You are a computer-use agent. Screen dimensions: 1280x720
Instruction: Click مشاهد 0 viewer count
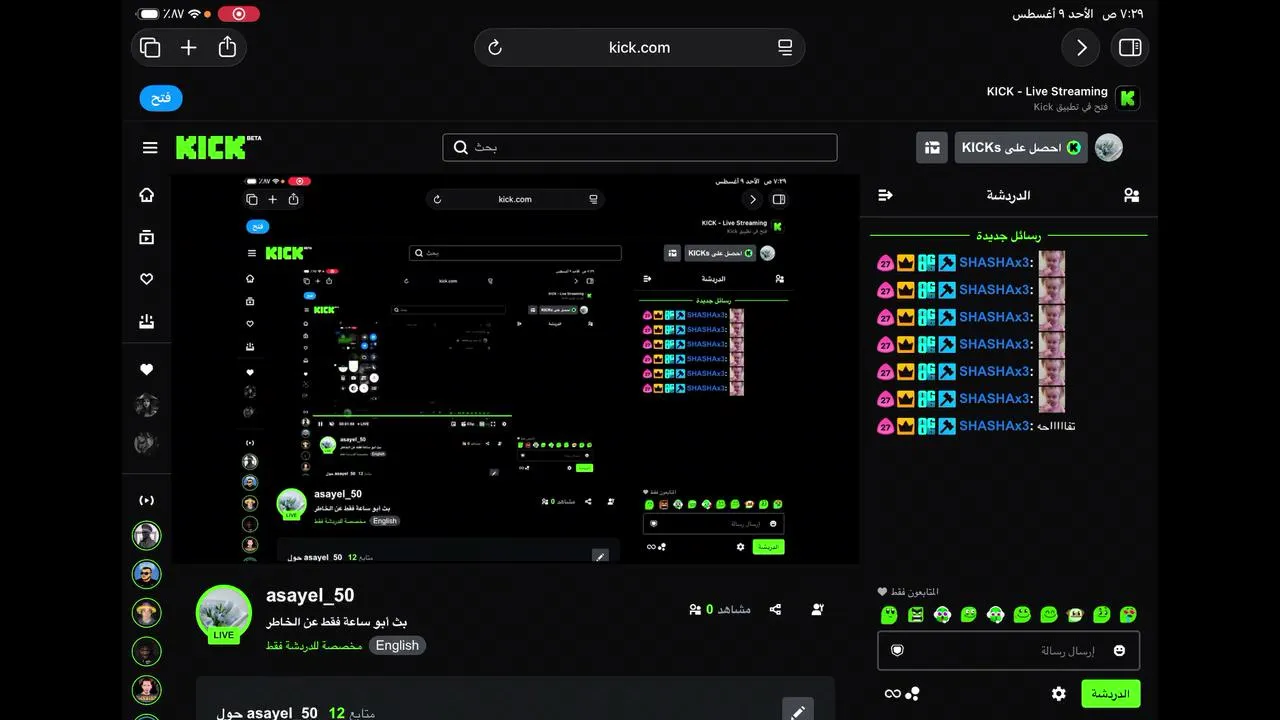[720, 608]
